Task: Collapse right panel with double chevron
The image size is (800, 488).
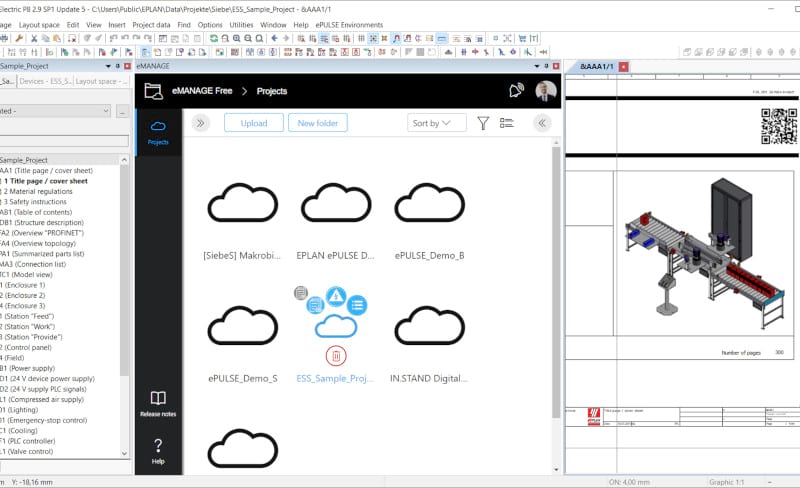Action: (542, 123)
